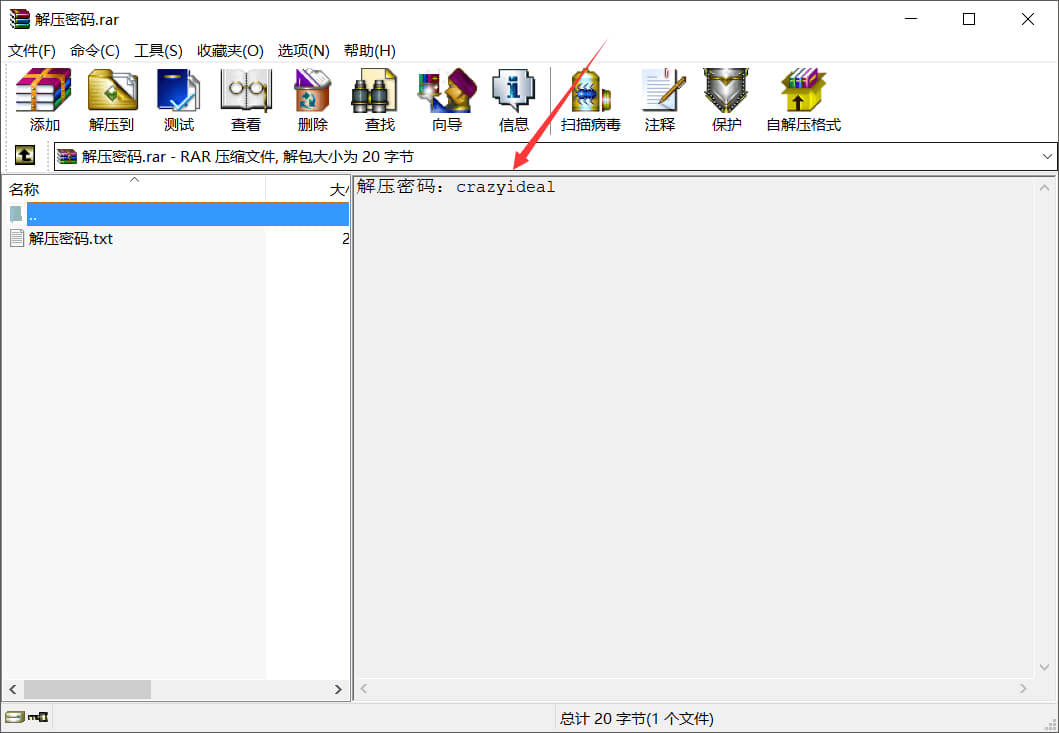Viewport: 1059px width, 733px height.
Task: Click comment pane scroll right arrow
Action: point(1023,688)
